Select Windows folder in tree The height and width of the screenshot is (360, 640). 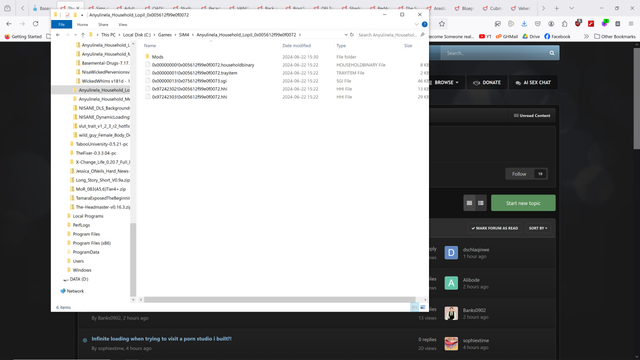82,270
